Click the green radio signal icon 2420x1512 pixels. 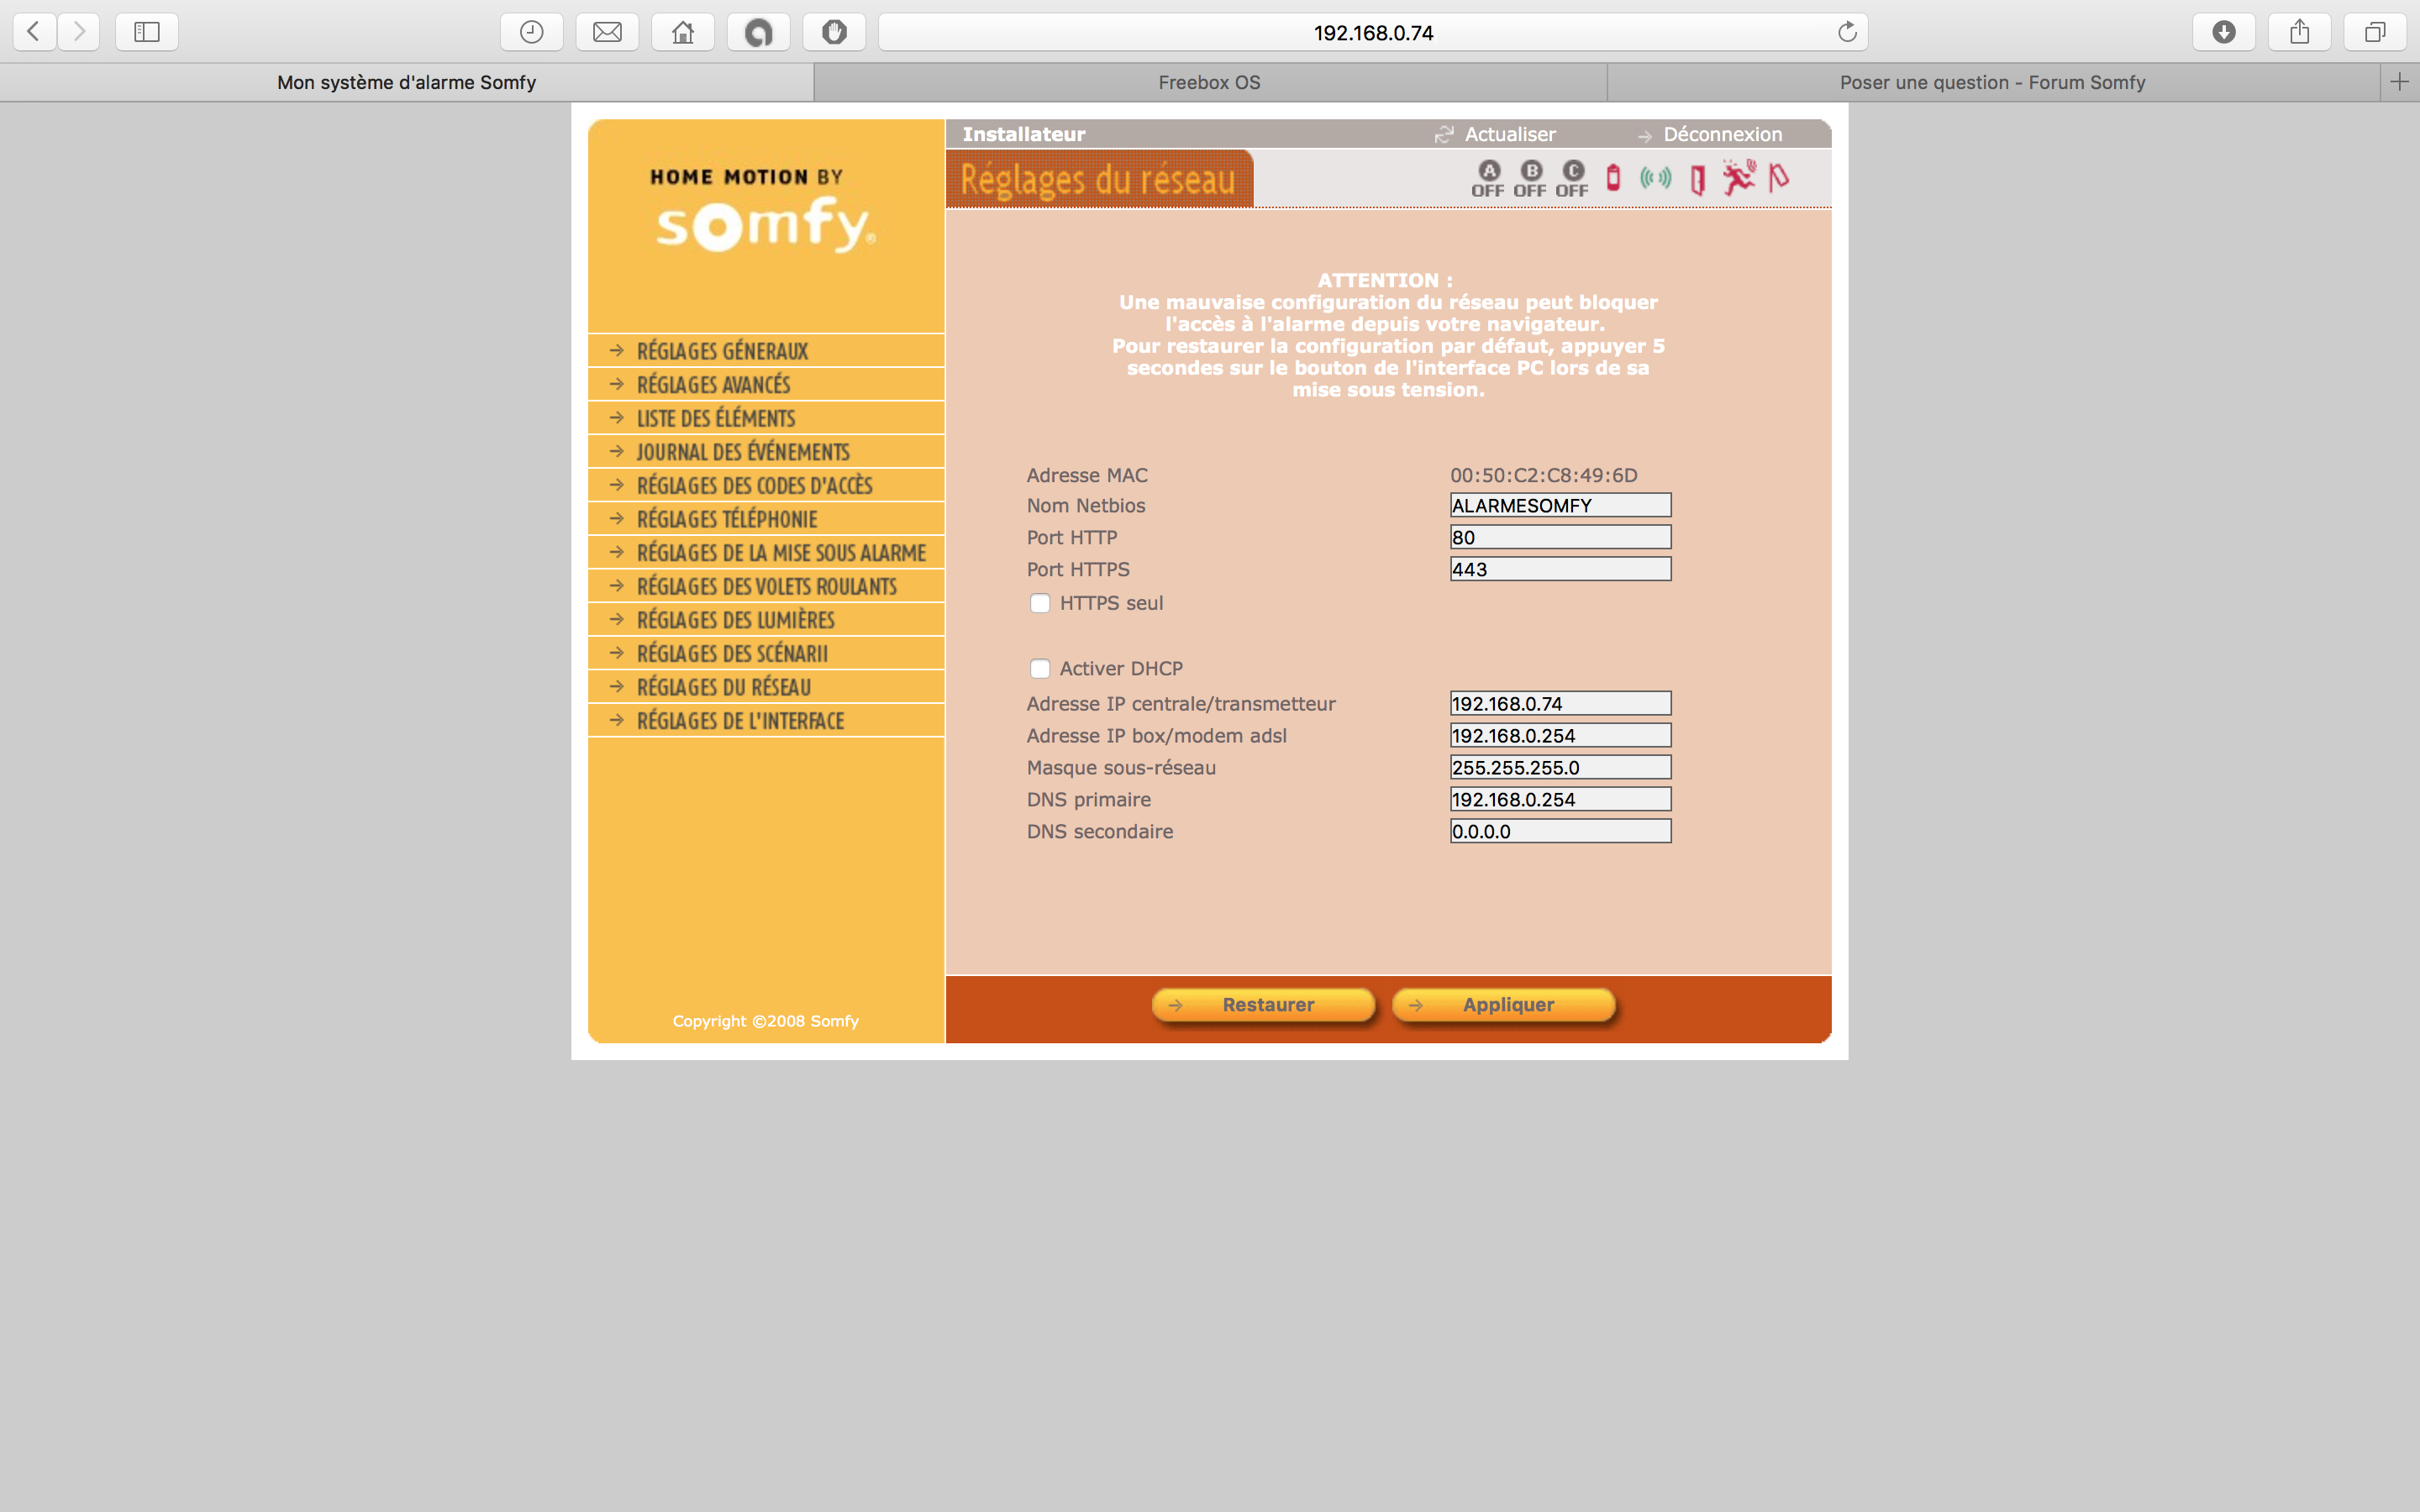click(1656, 178)
